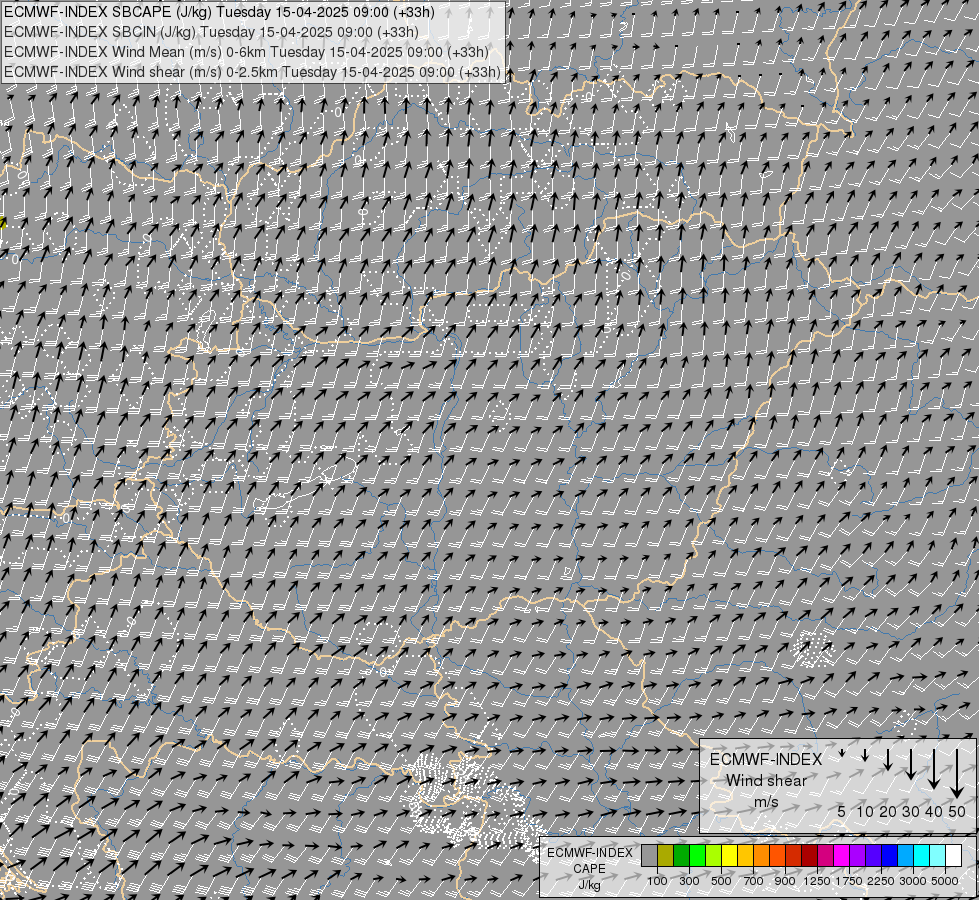Click the SBCAPE (J/kg) title line
Screen dimensions: 979x900
click(x=219, y=12)
